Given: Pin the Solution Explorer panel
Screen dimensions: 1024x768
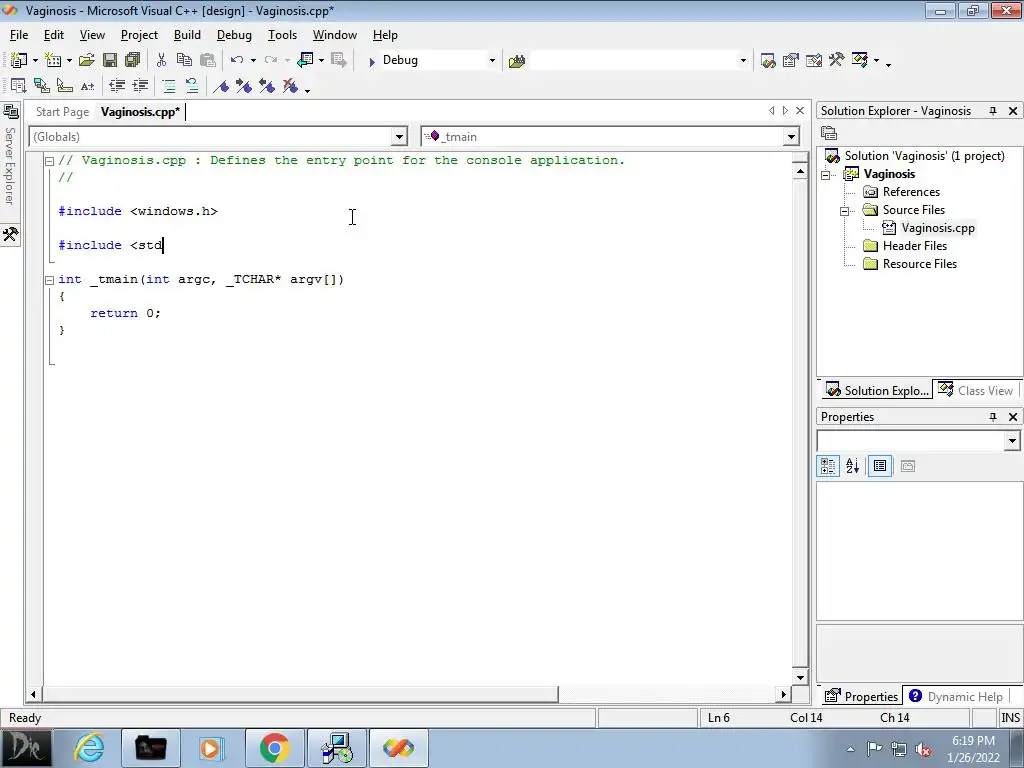Looking at the screenshot, I should coord(993,111).
